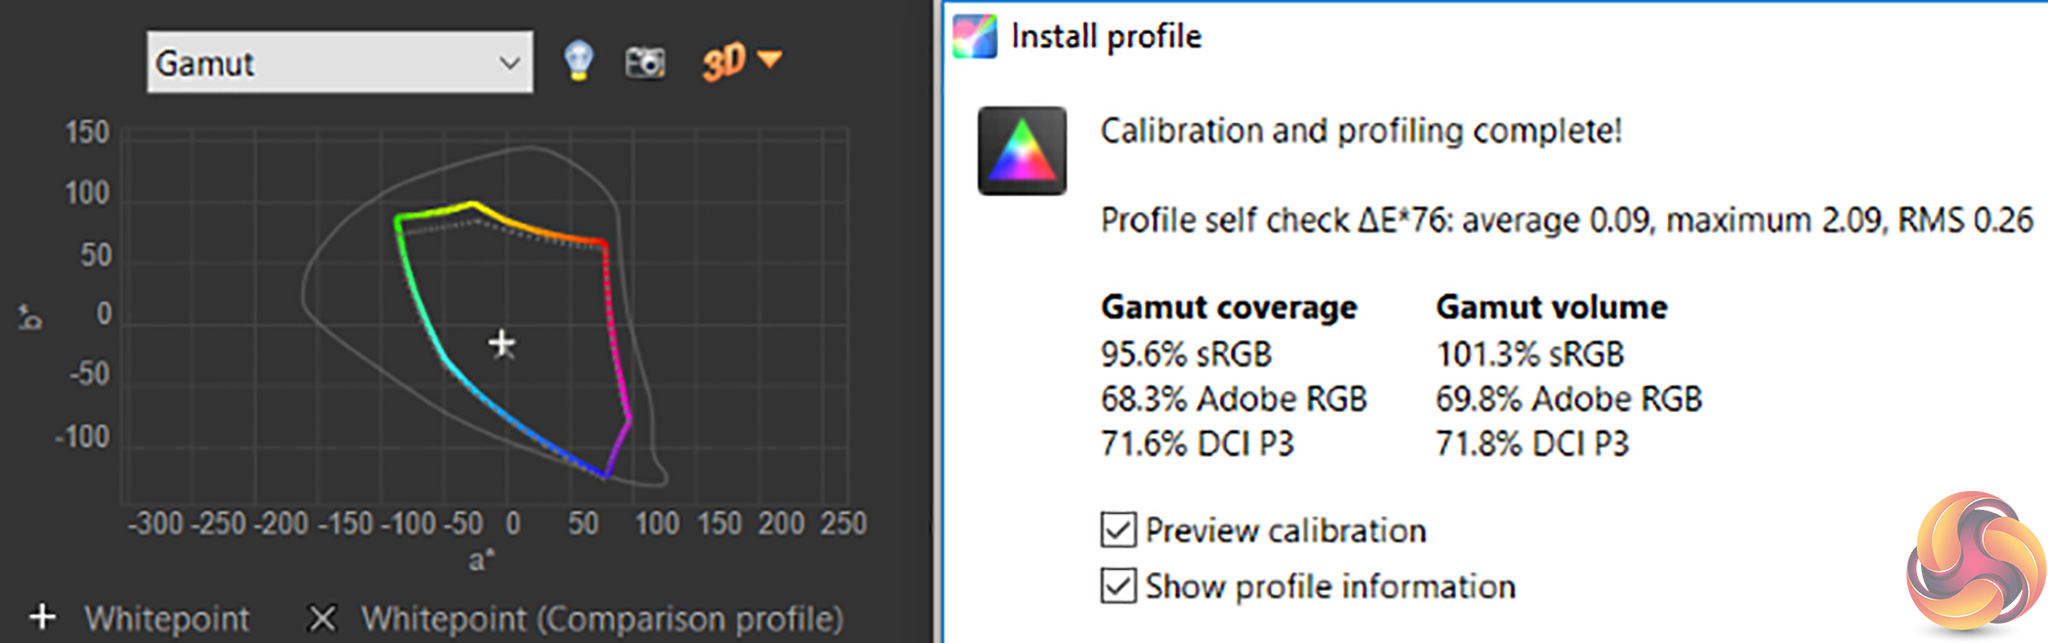Click the 95.6% sRGB coverage value
This screenshot has height=643, width=2048.
point(1186,354)
